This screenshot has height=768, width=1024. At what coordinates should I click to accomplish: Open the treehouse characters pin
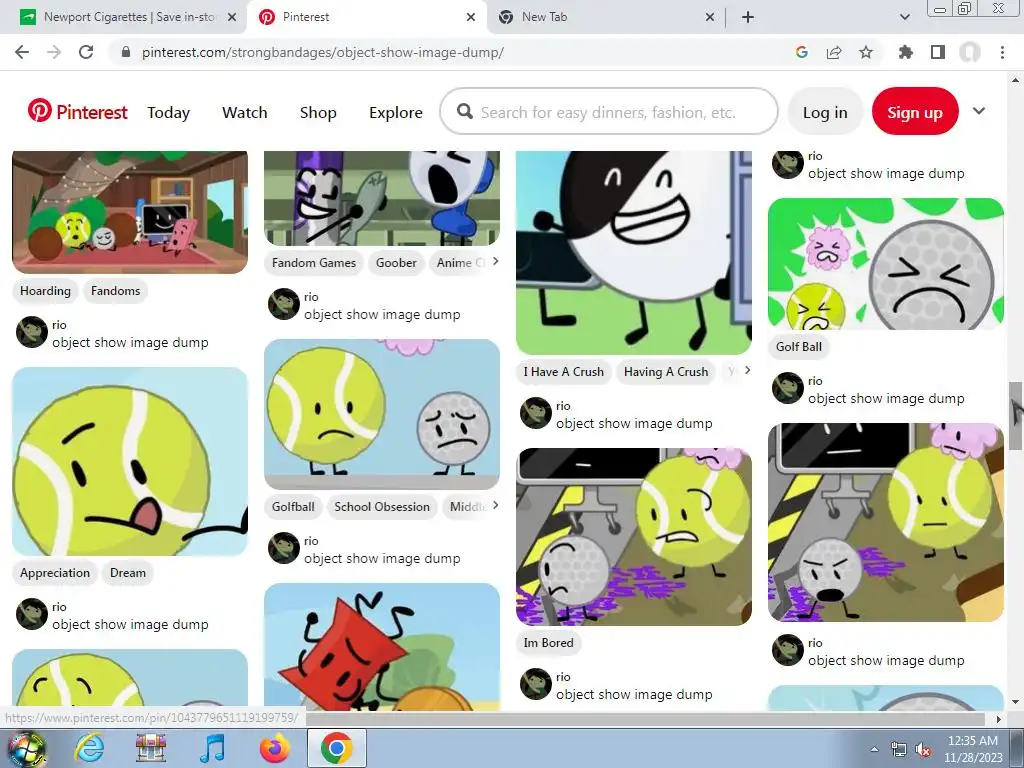click(x=130, y=212)
